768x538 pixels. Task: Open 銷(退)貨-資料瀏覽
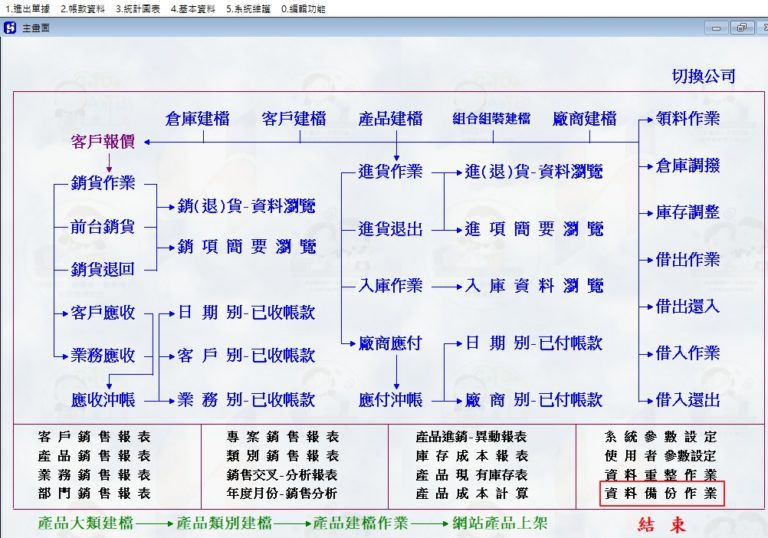coord(246,206)
